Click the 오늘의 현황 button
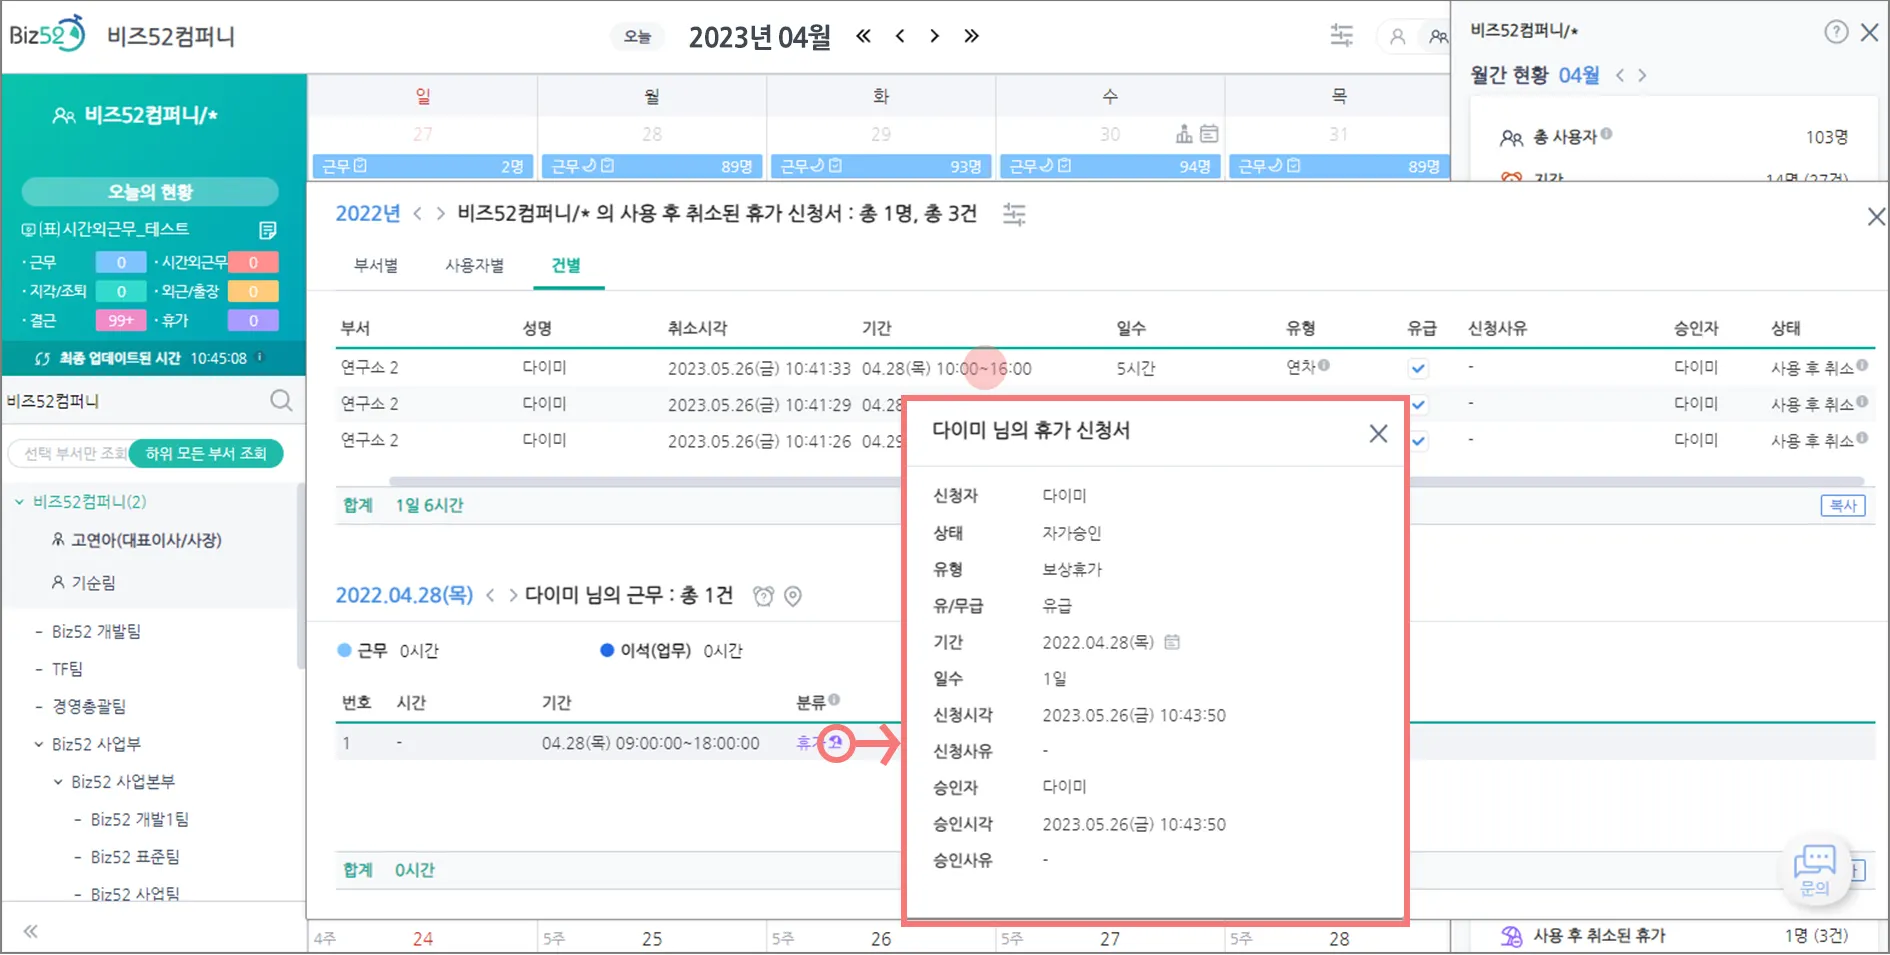The image size is (1890, 955). pos(150,192)
